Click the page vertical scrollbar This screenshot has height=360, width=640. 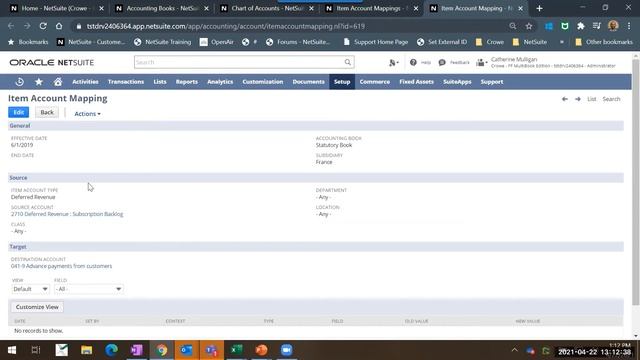click(636, 182)
